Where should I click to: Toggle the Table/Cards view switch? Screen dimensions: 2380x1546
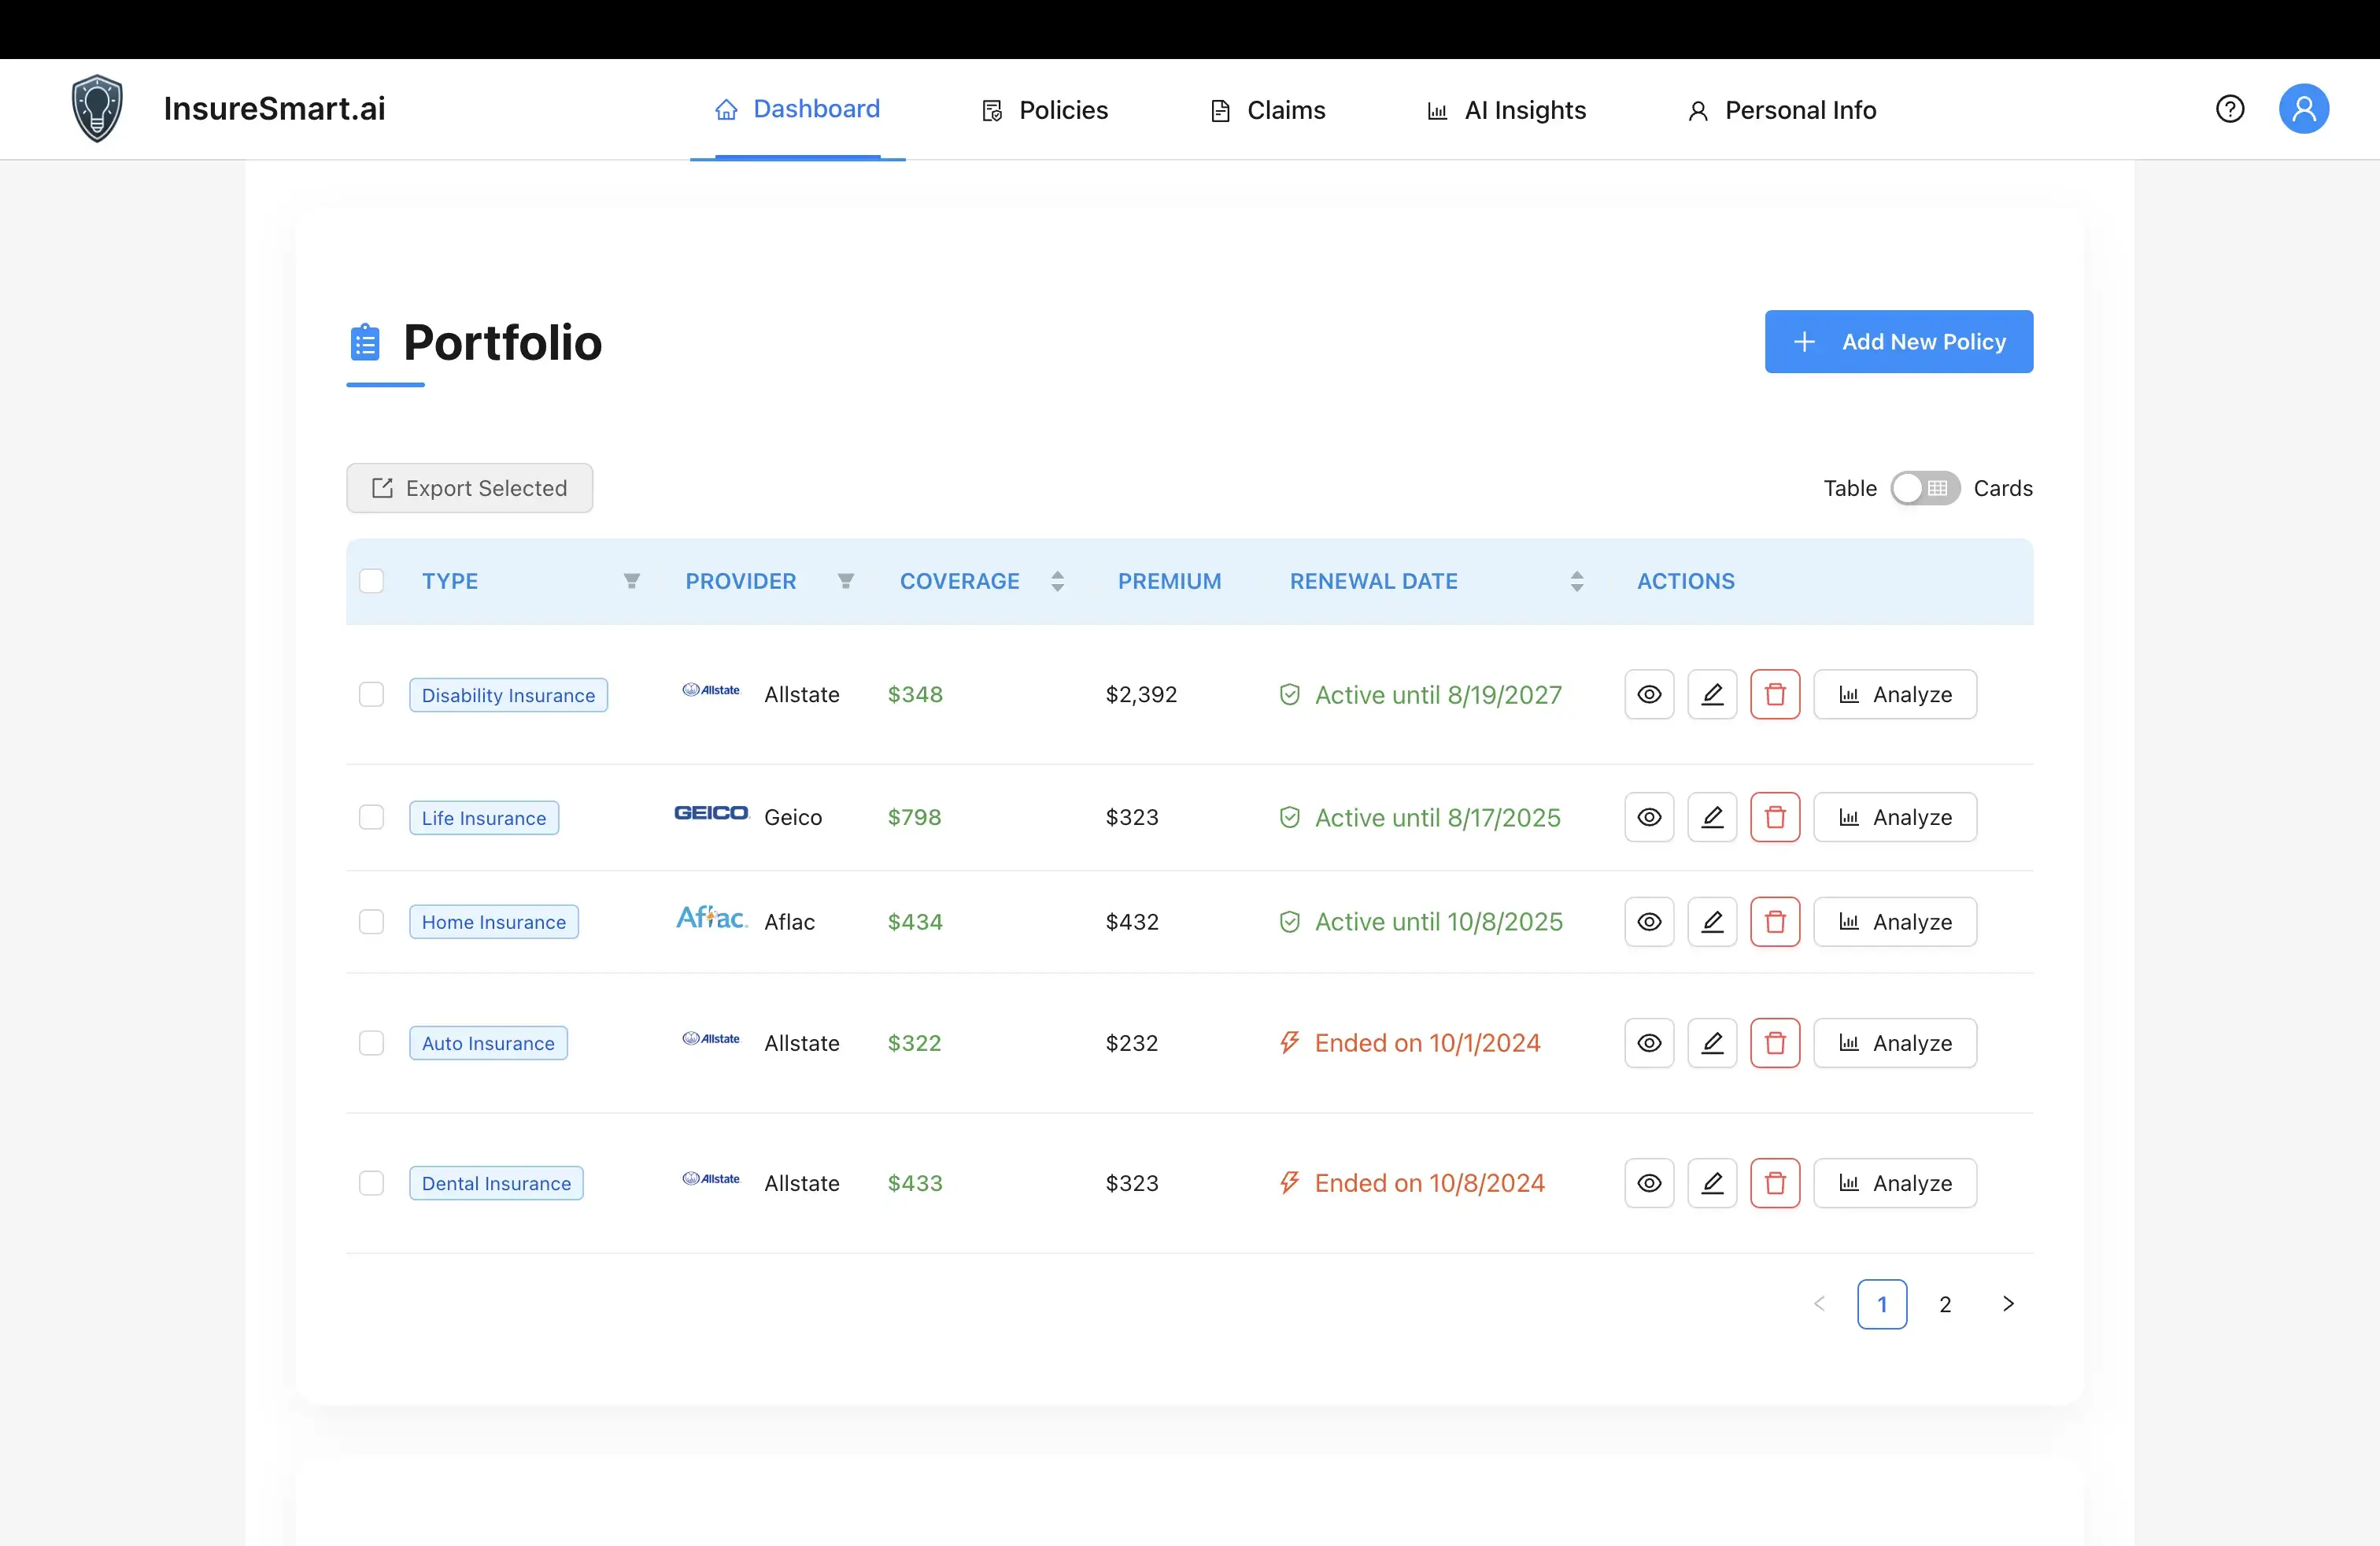pos(1925,488)
